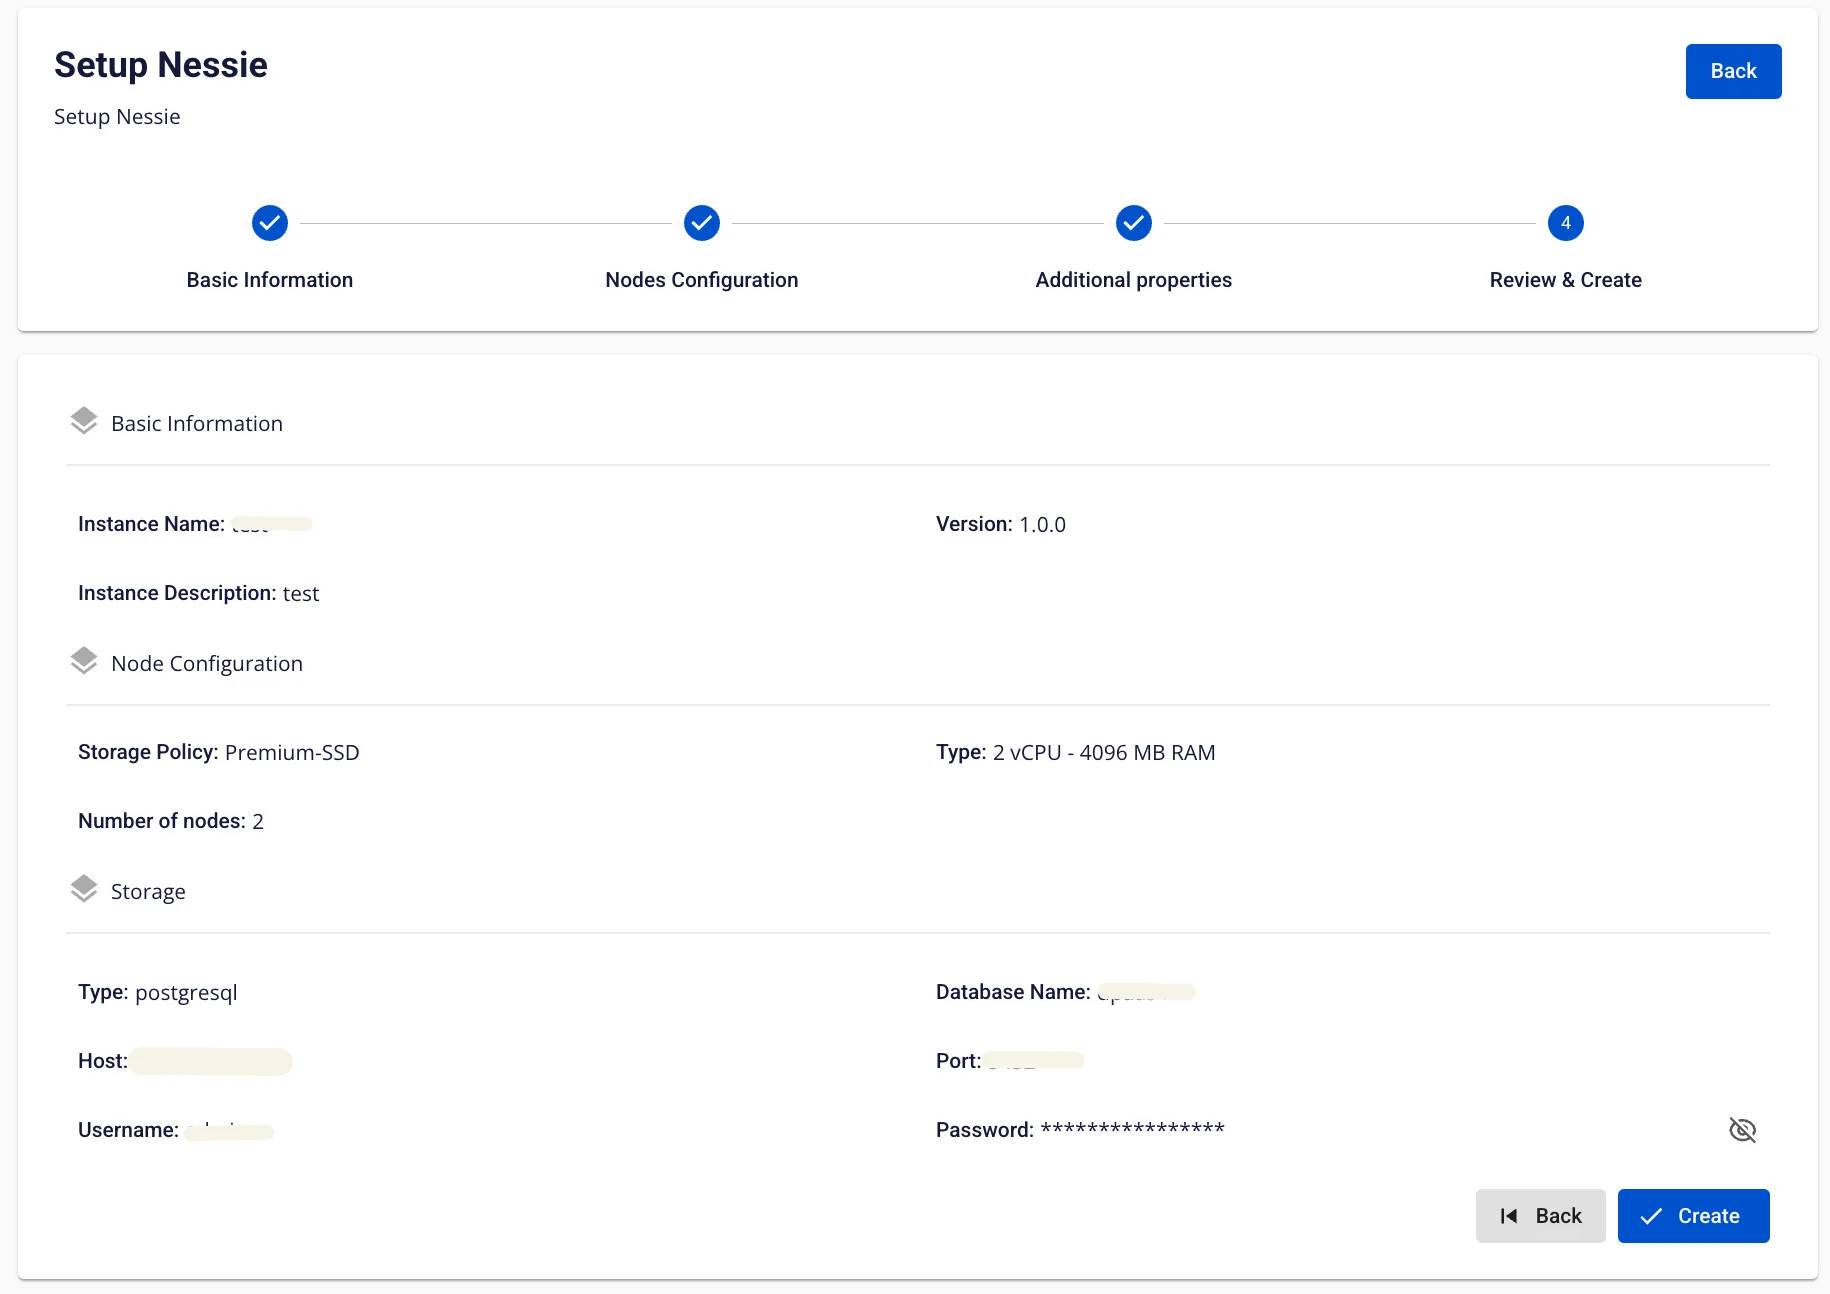Image resolution: width=1830 pixels, height=1294 pixels.
Task: Click the Username label
Action: pos(128,1130)
